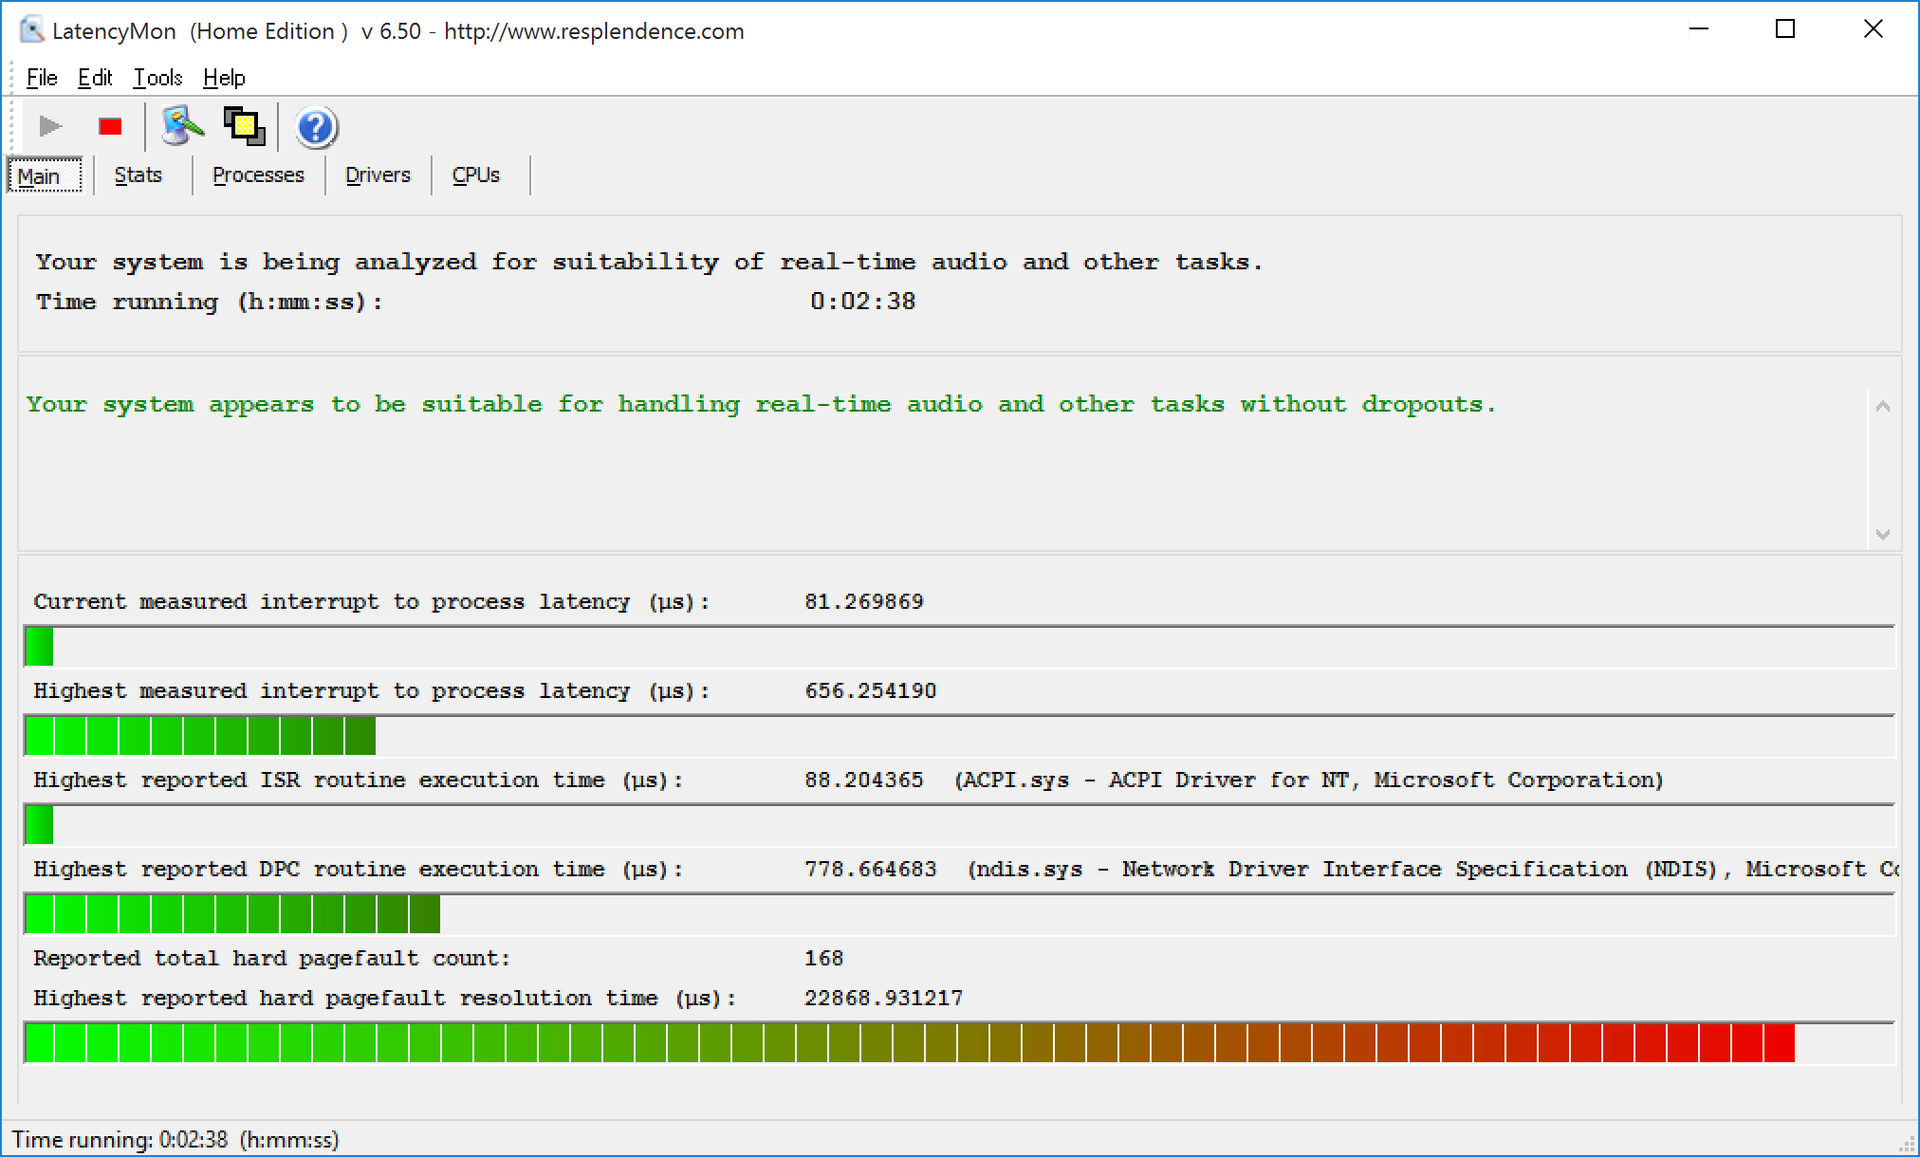Viewport: 1920px width, 1157px height.
Task: Maximize the LatencyMon window
Action: 1785,30
